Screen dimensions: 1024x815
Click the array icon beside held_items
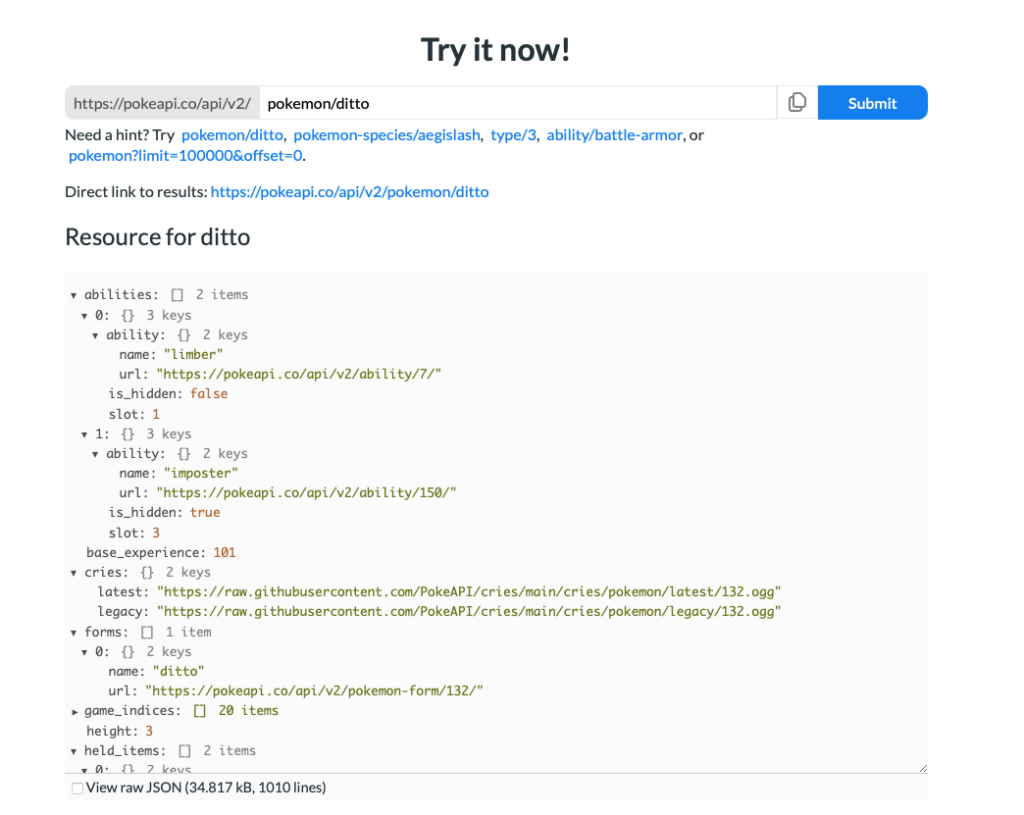point(185,751)
